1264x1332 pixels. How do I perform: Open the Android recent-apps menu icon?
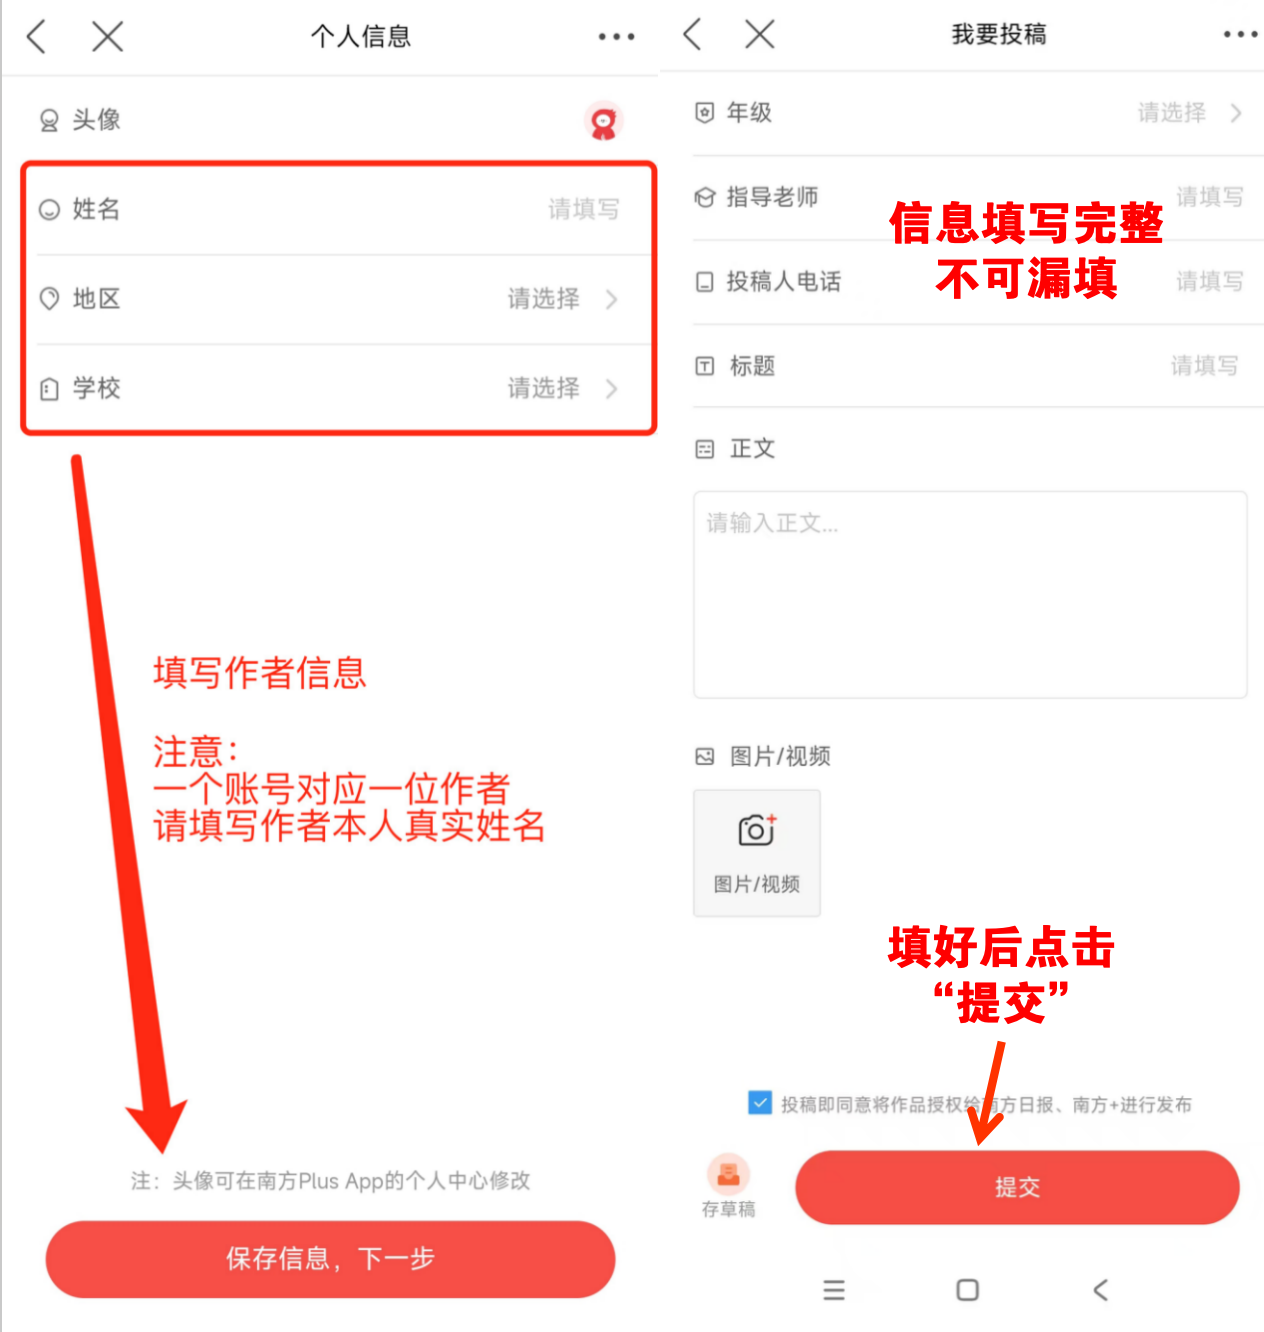(834, 1290)
